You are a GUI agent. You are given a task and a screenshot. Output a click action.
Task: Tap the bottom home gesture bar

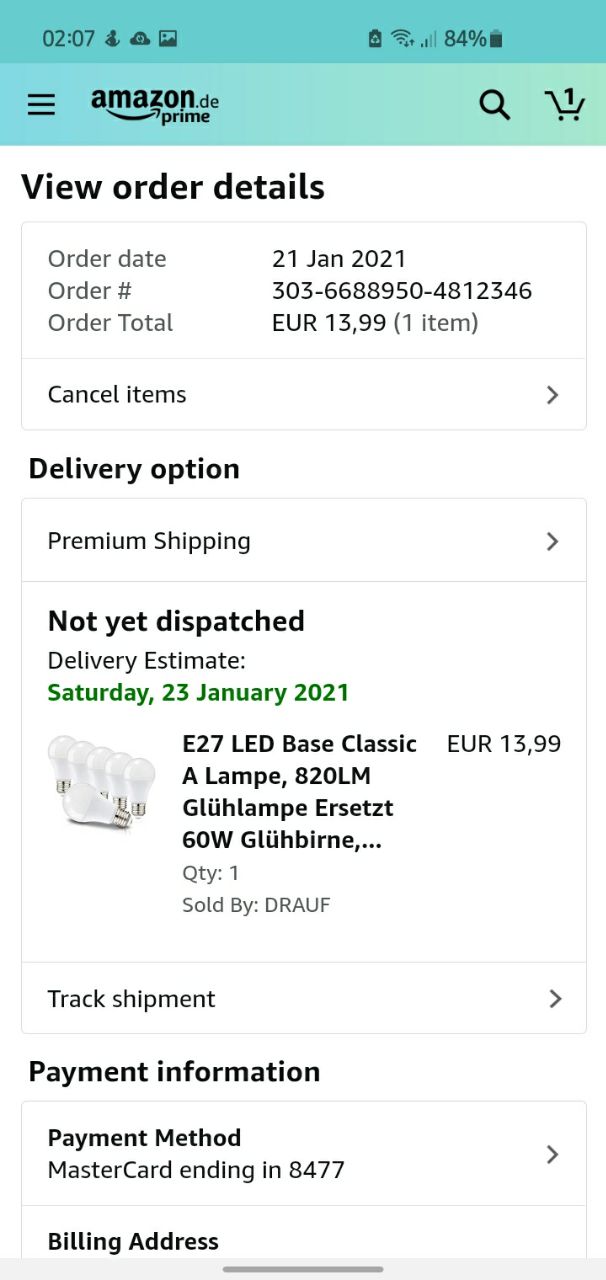(x=303, y=1269)
